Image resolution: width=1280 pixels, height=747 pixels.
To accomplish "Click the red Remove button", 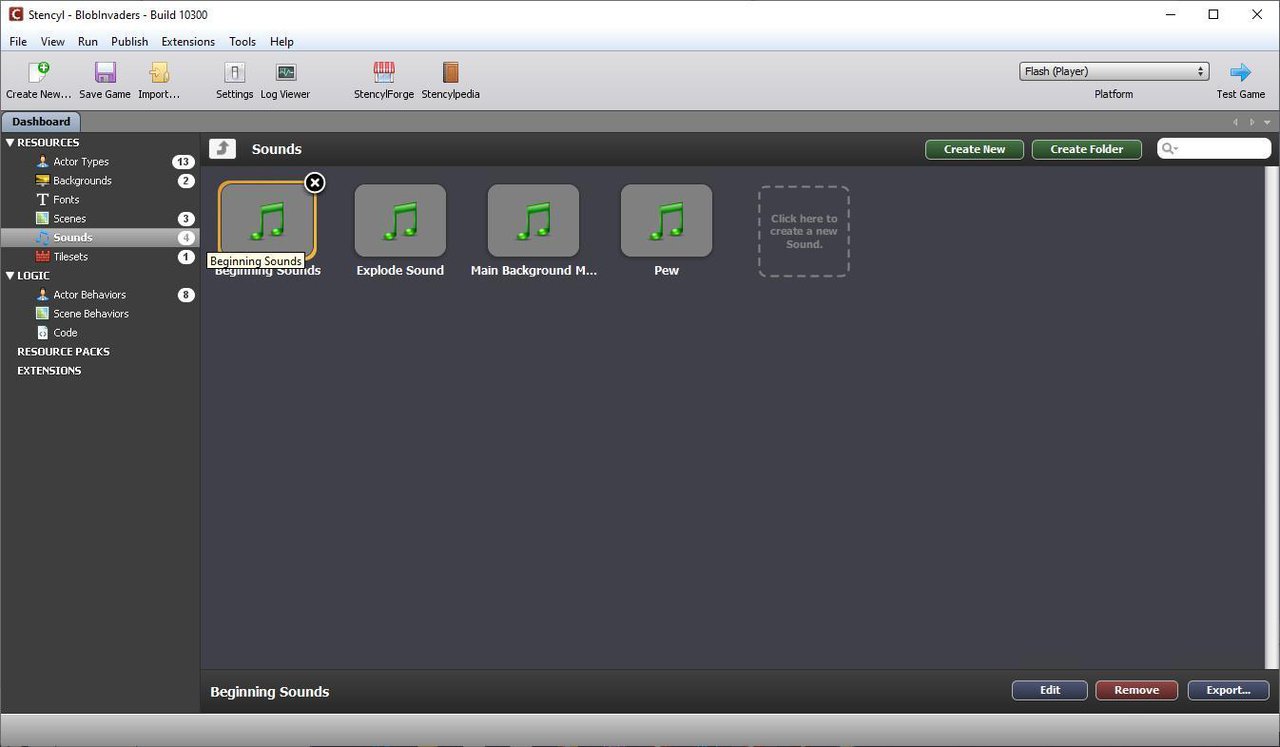I will tap(1137, 690).
